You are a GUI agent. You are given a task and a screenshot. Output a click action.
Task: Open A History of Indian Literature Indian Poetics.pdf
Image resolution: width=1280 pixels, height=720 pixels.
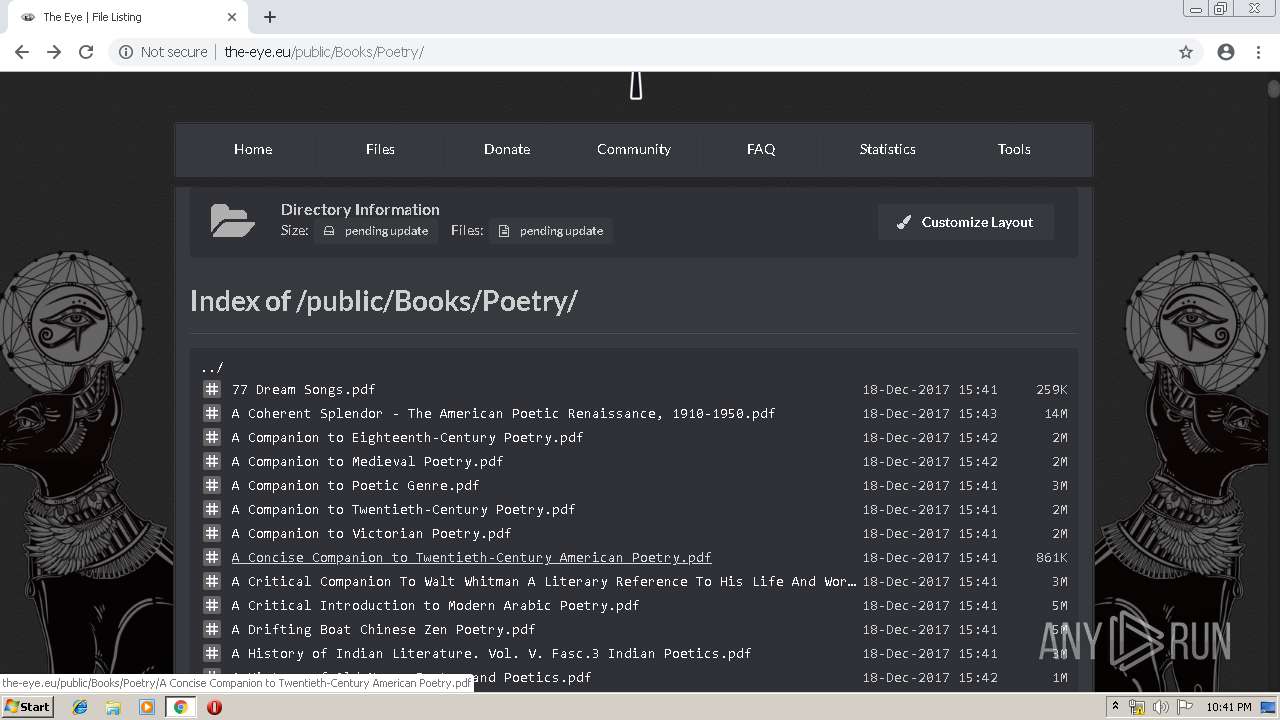491,653
